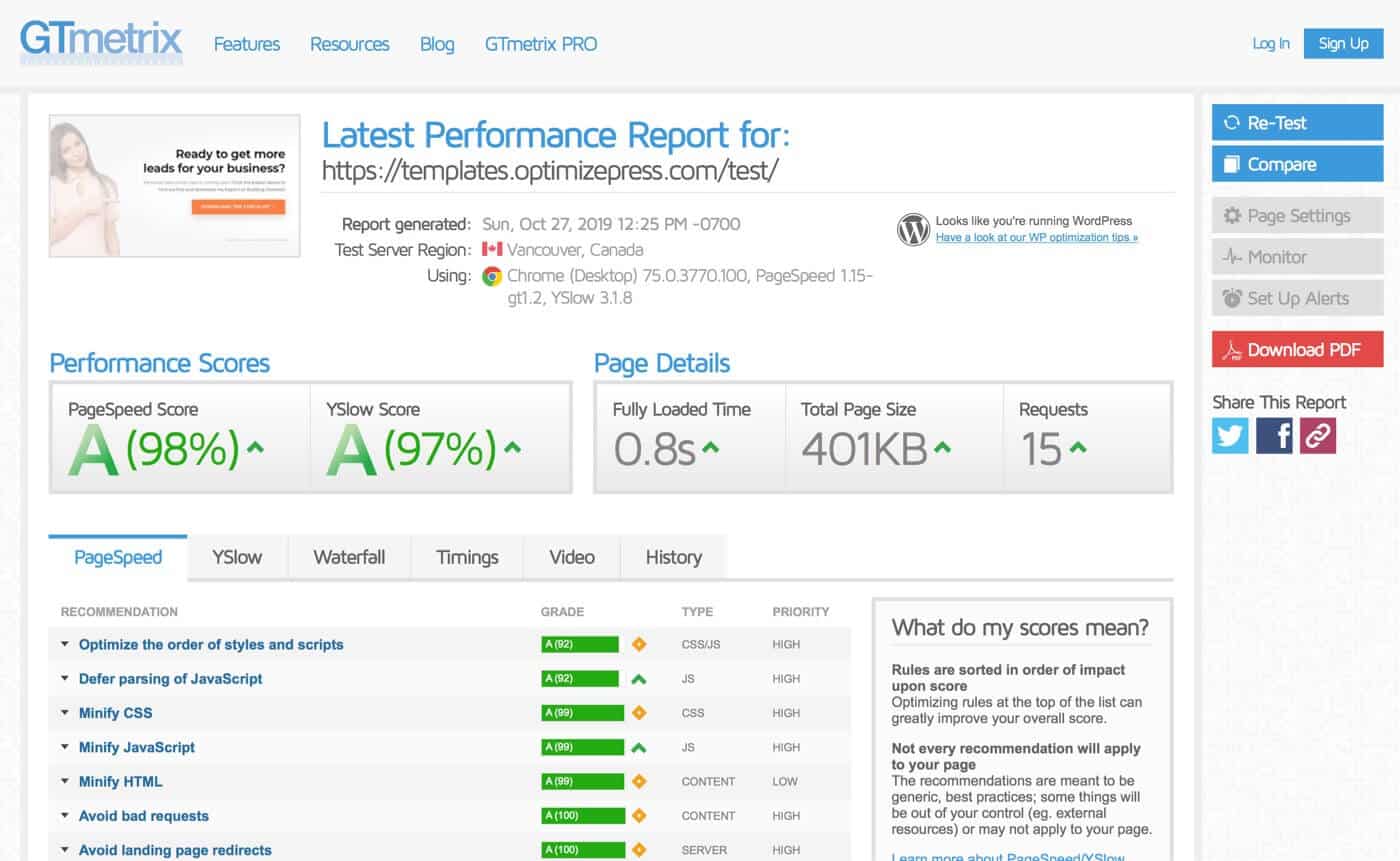Click the PRIORITY column header
The width and height of the screenshot is (1400, 861).
[801, 612]
